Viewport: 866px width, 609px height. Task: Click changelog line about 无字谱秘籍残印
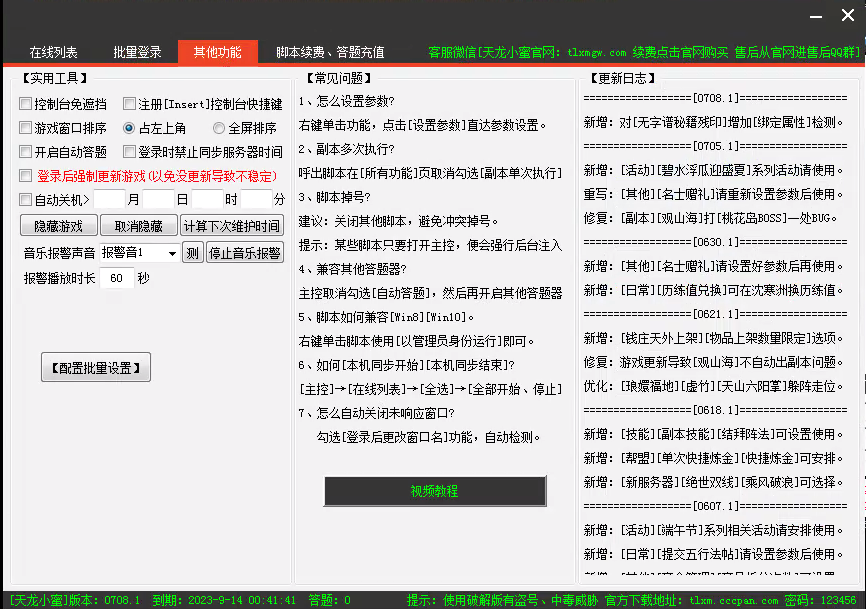coord(714,123)
